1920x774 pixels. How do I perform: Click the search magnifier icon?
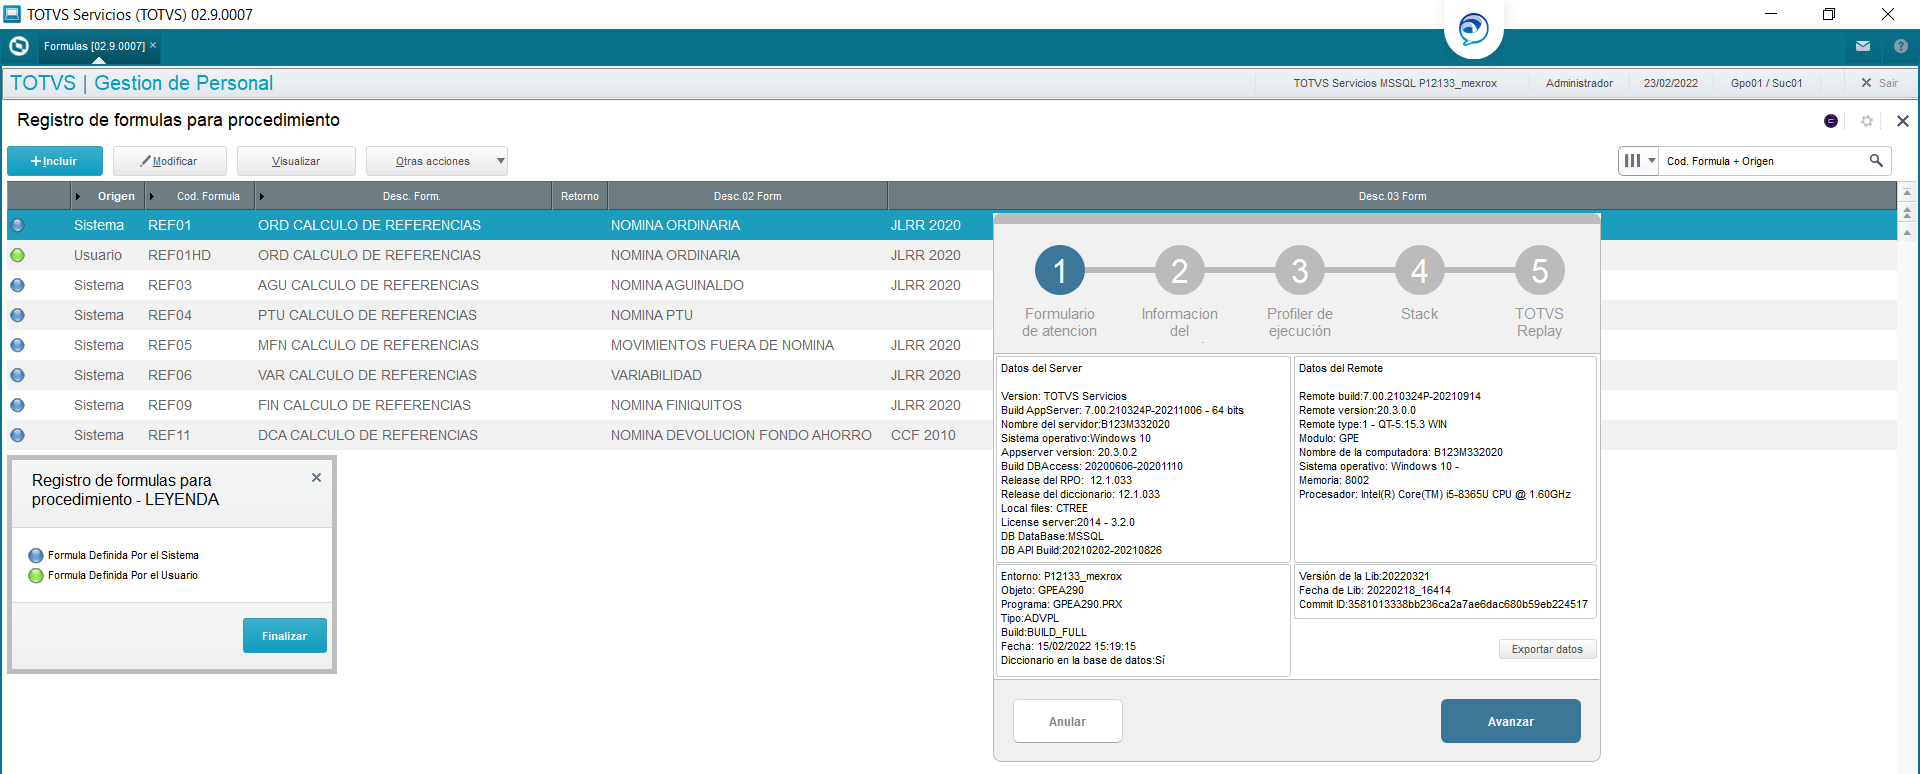(x=1876, y=161)
